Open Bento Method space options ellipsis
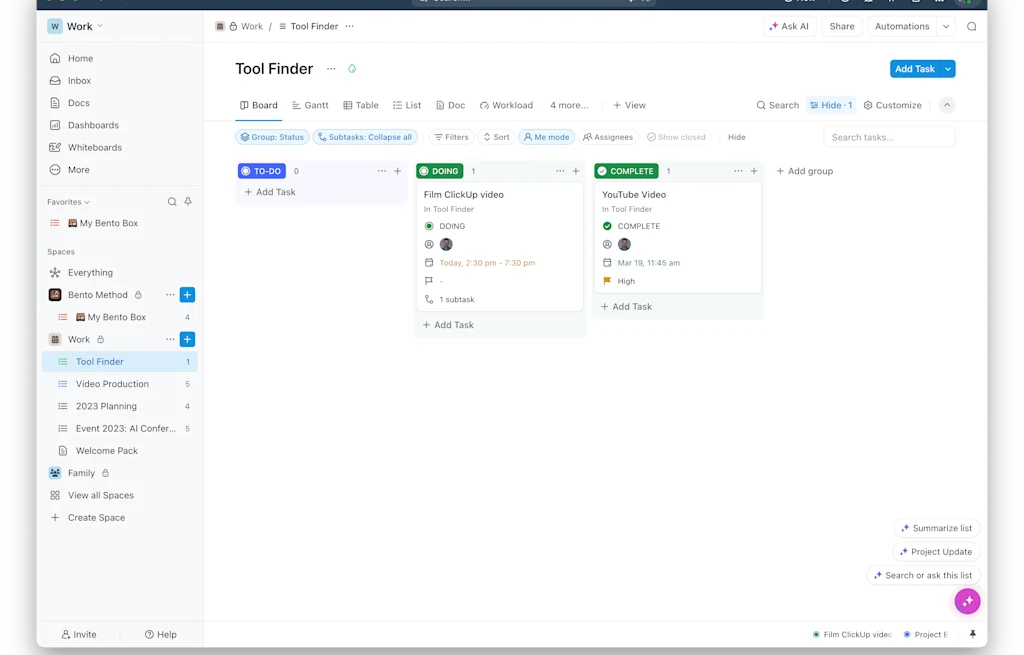The image size is (1024, 655). (170, 295)
